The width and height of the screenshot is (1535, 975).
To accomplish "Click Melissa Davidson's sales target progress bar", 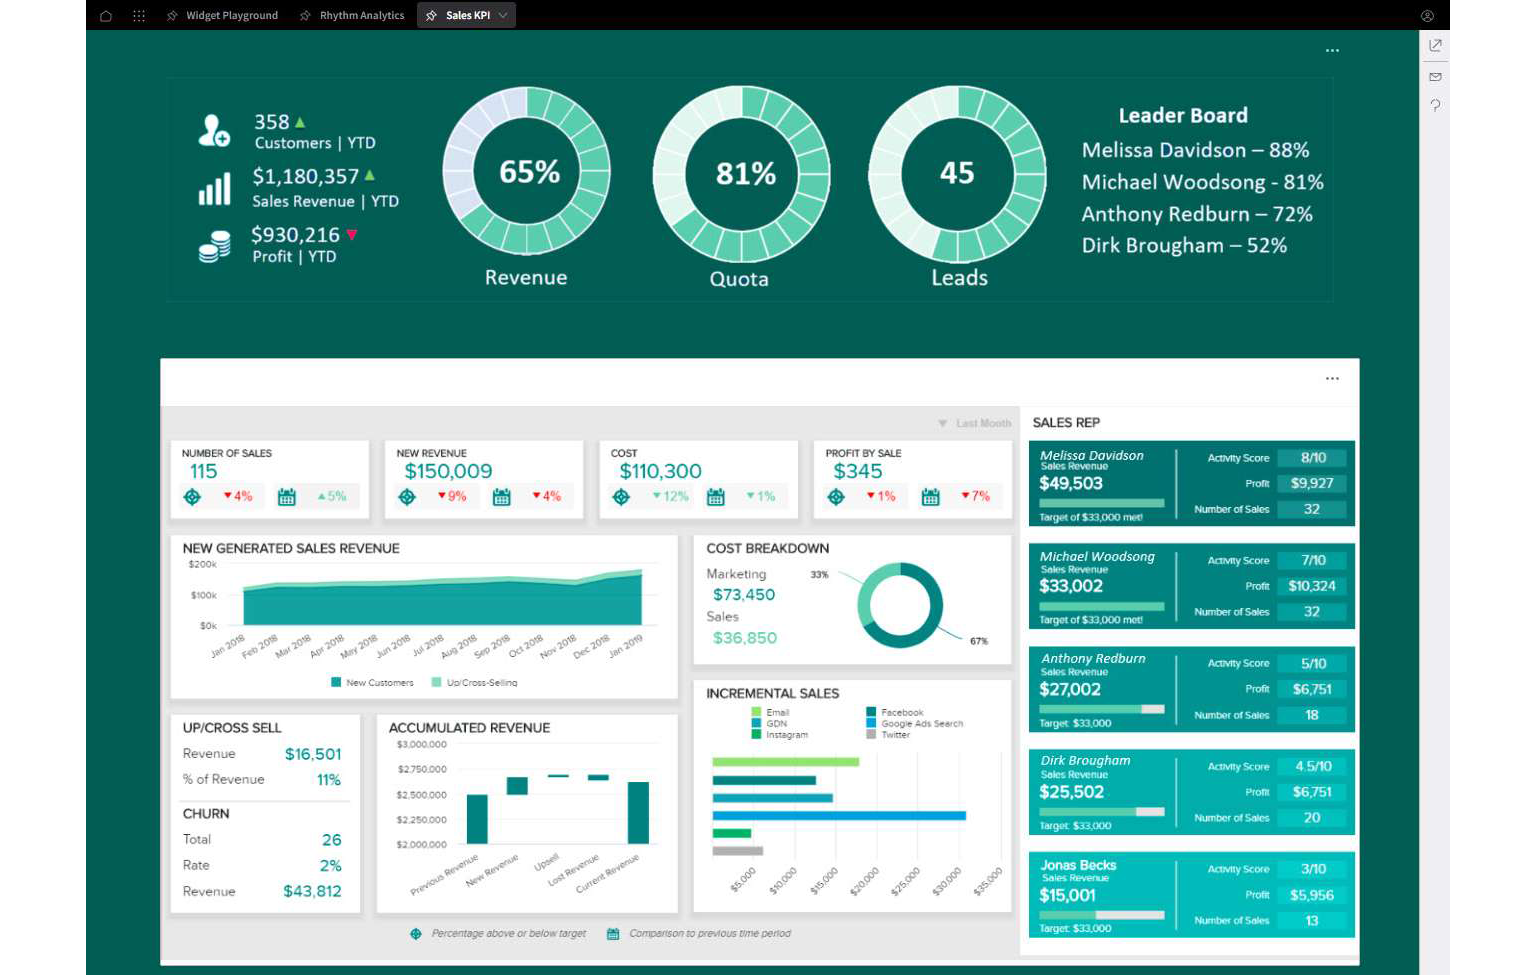I will pos(1101,503).
